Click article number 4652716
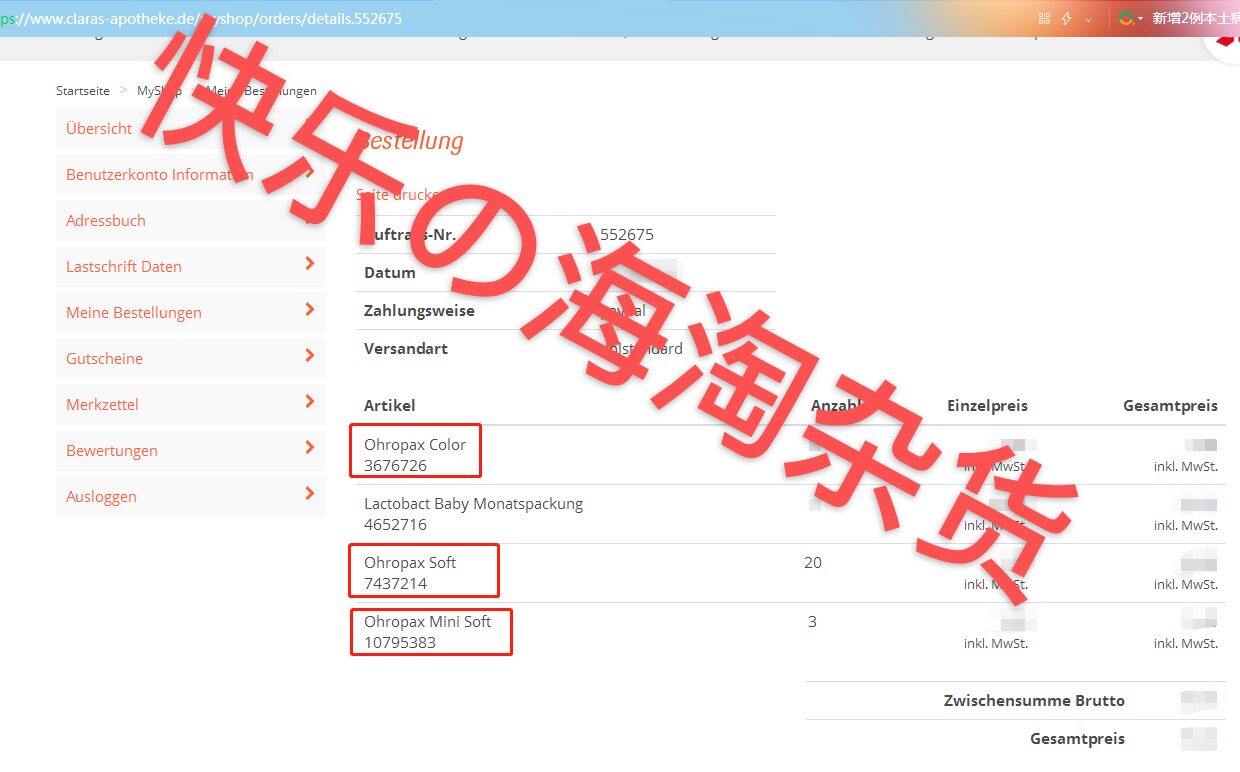 click(x=395, y=524)
